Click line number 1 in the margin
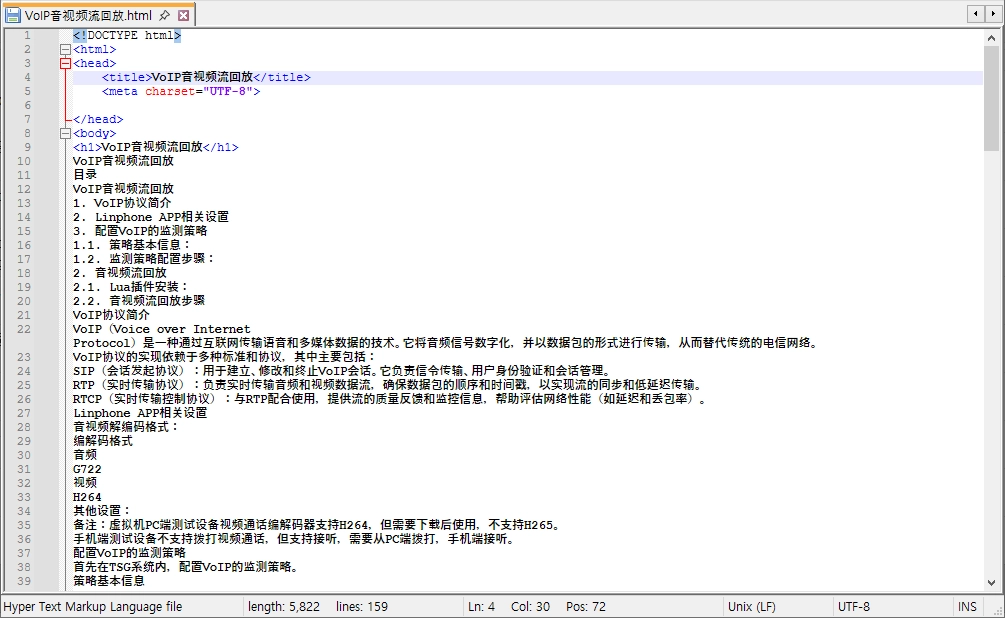 27,35
